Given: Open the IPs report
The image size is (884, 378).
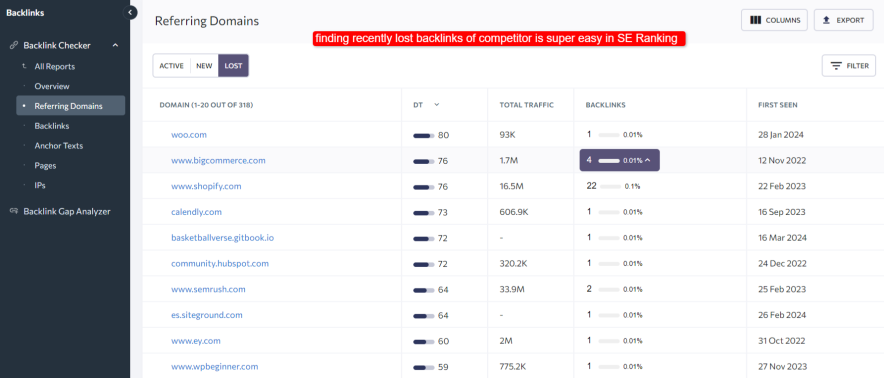Looking at the screenshot, I should click(x=40, y=185).
